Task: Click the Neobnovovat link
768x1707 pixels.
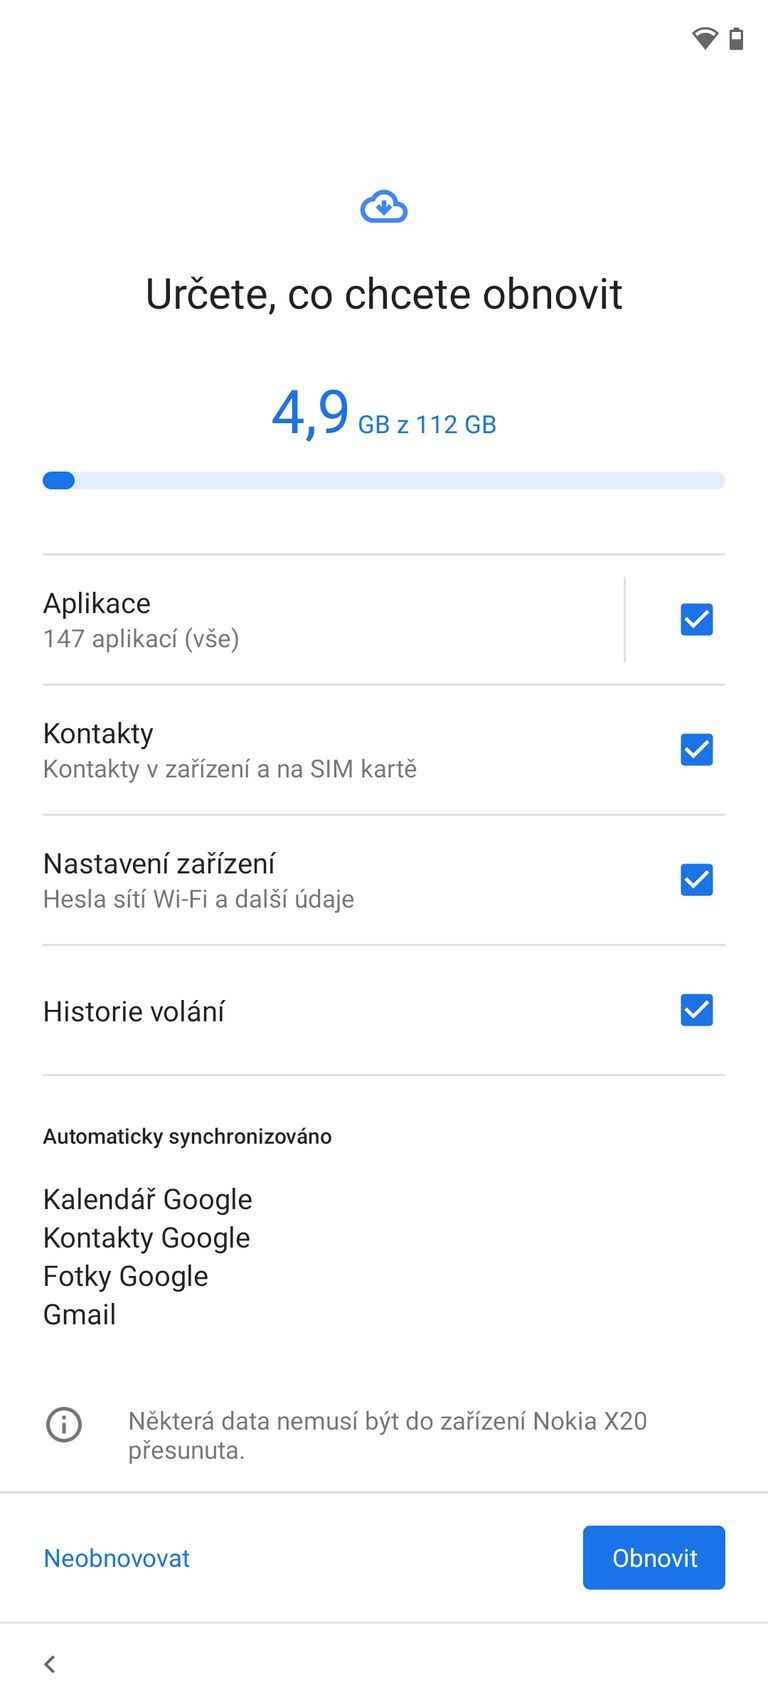Action: click(x=116, y=1557)
